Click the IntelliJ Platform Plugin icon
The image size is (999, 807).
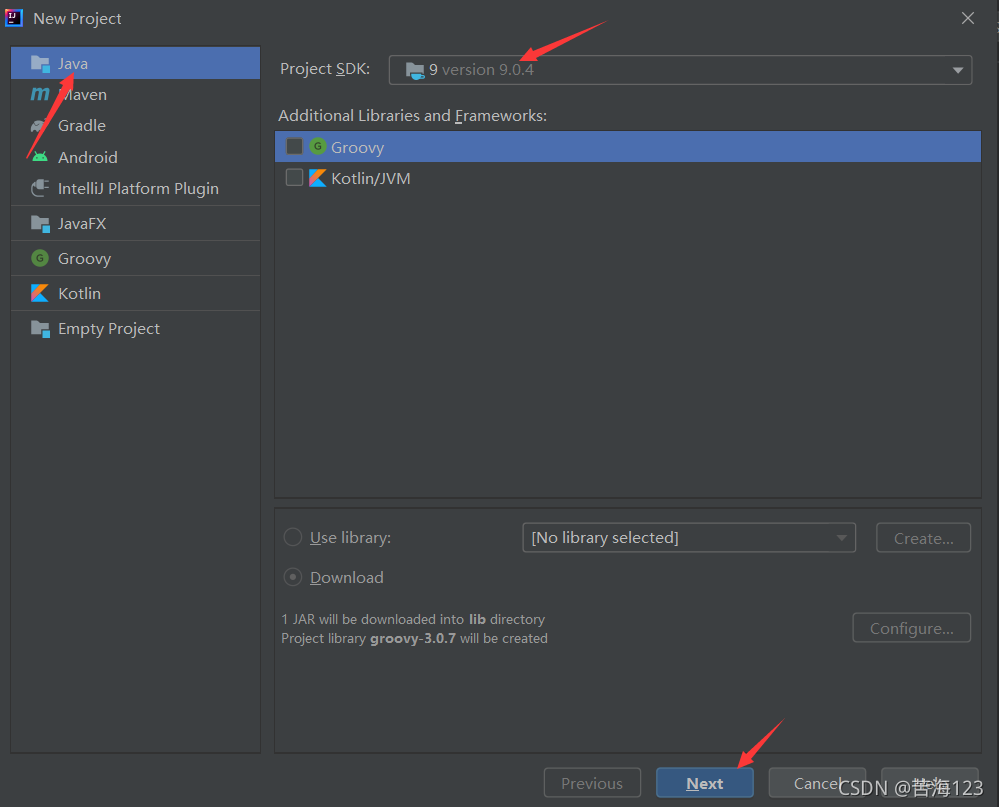point(40,188)
